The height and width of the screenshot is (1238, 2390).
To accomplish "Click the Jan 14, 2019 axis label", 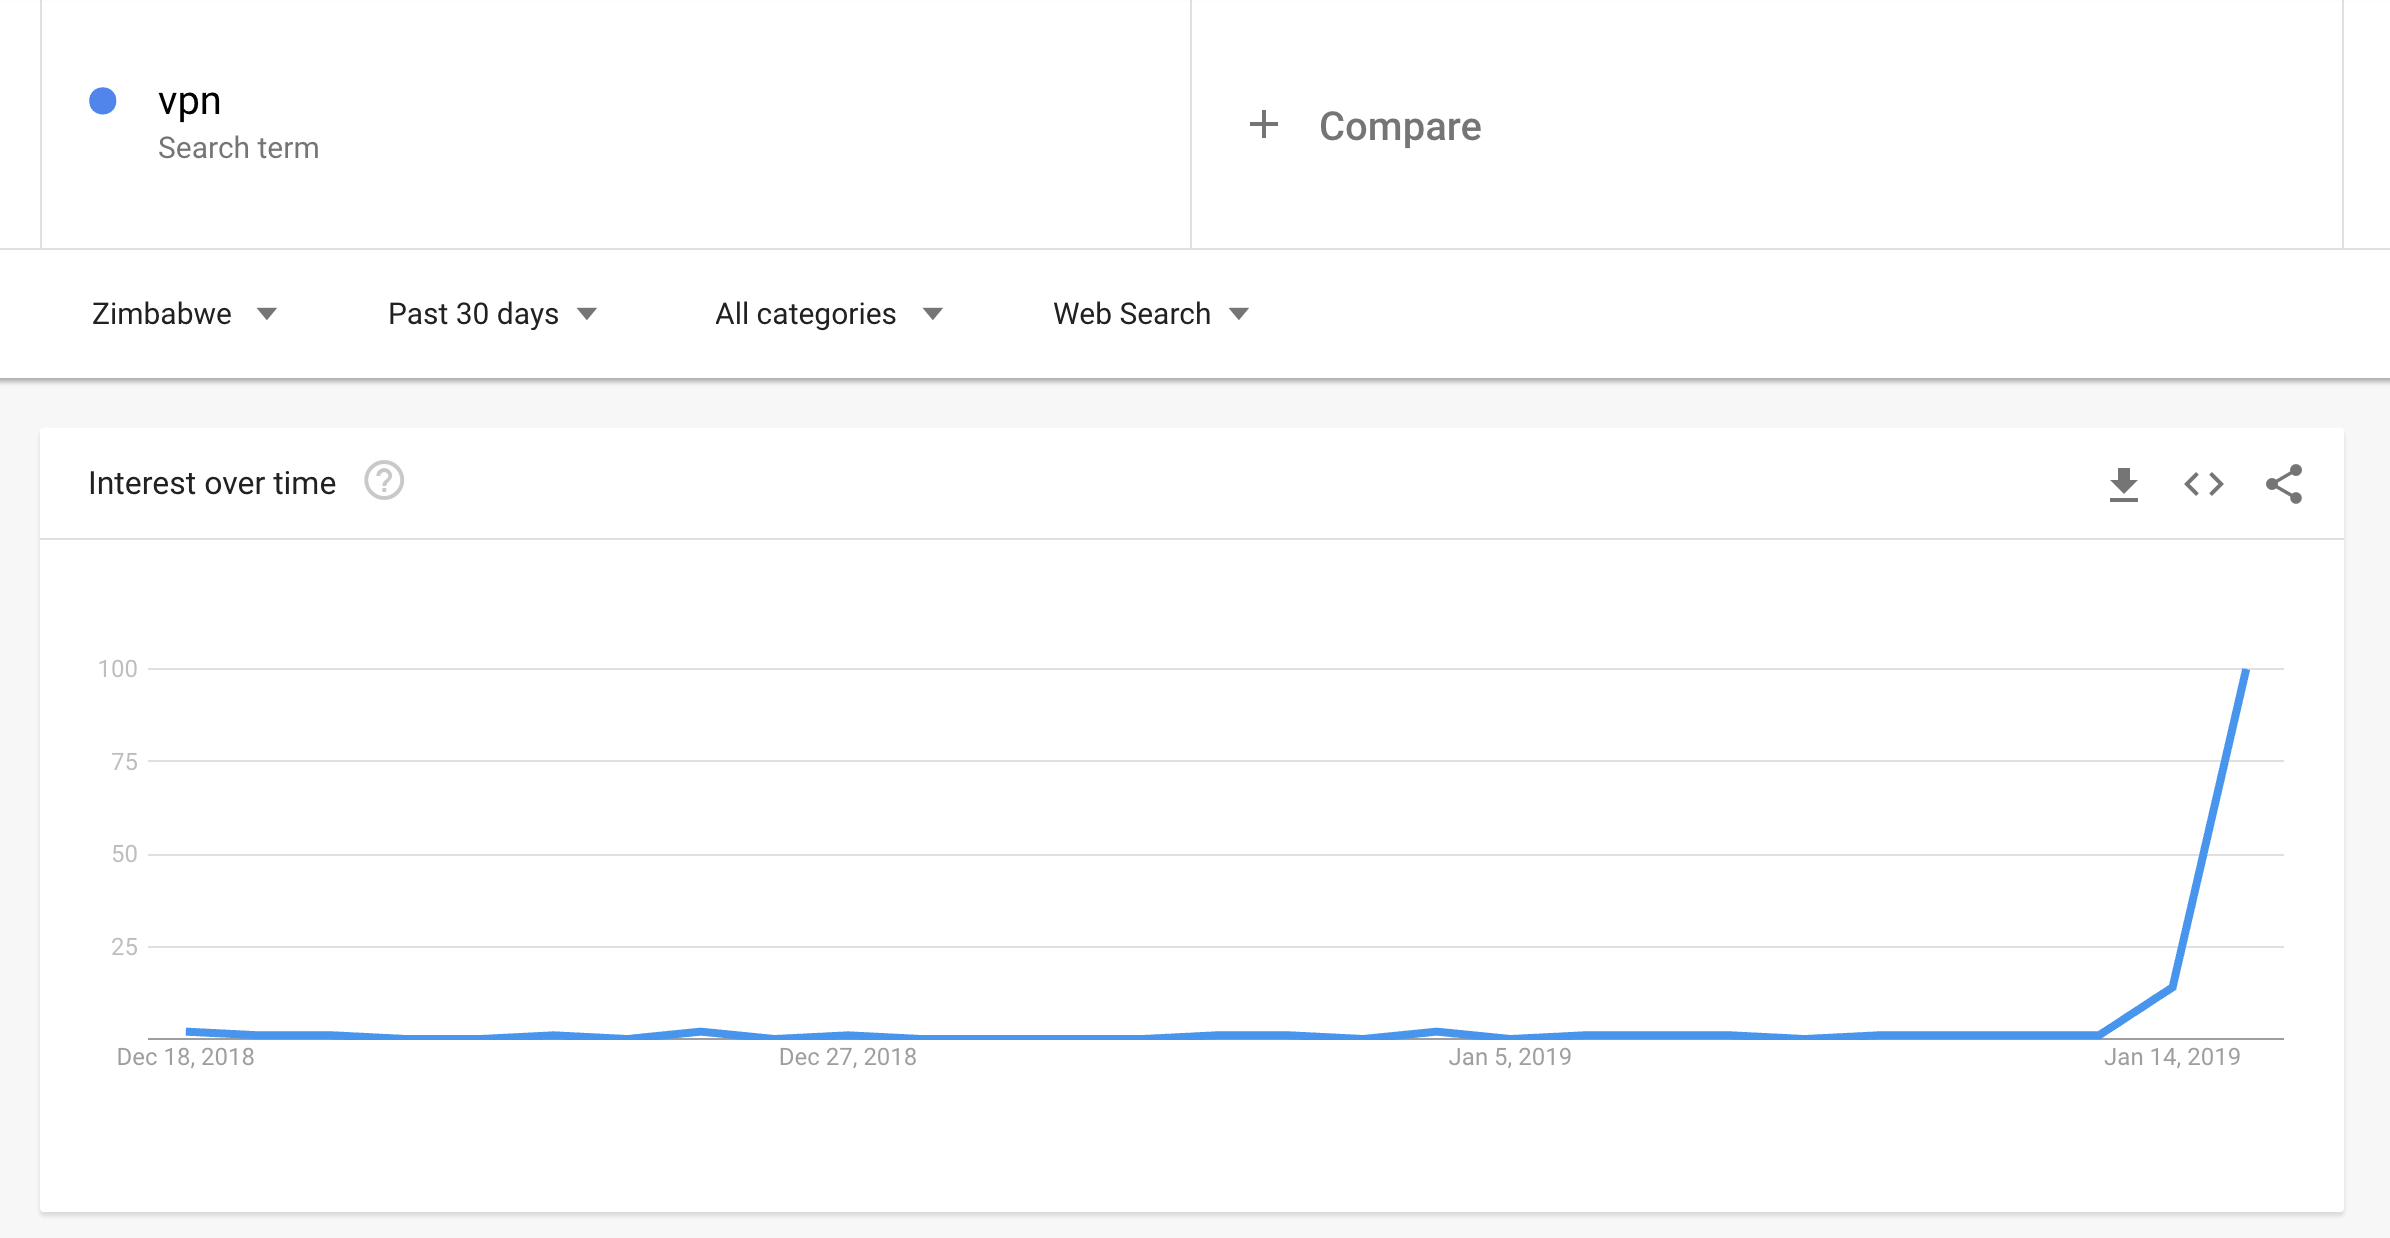I will [2172, 1057].
